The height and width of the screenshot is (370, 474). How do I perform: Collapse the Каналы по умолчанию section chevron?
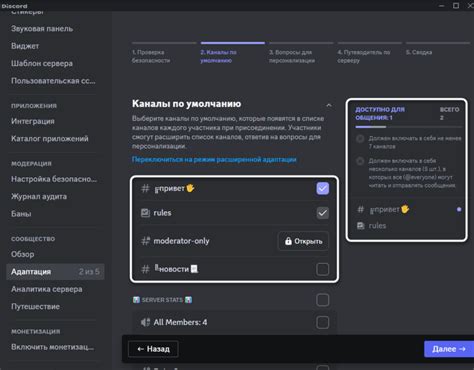329,105
